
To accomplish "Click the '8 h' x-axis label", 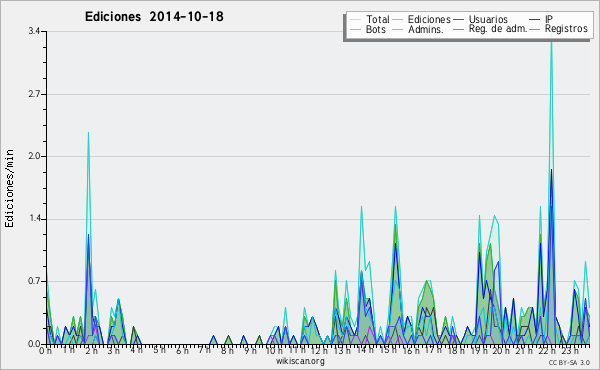I will click(x=227, y=351).
